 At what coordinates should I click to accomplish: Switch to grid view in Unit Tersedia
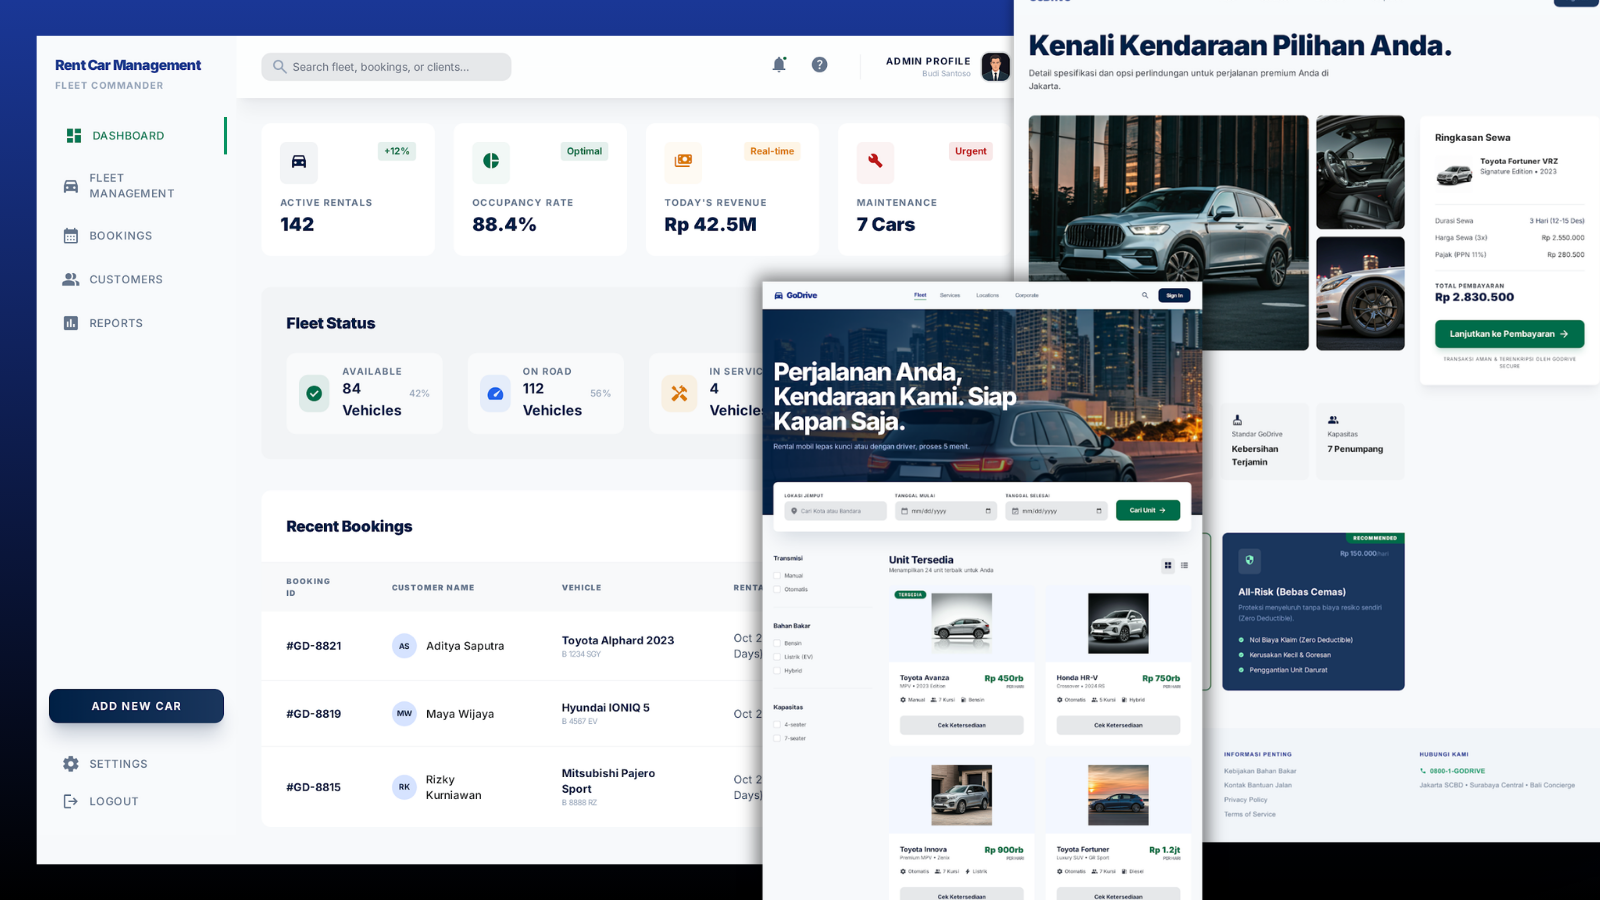[x=1168, y=566]
